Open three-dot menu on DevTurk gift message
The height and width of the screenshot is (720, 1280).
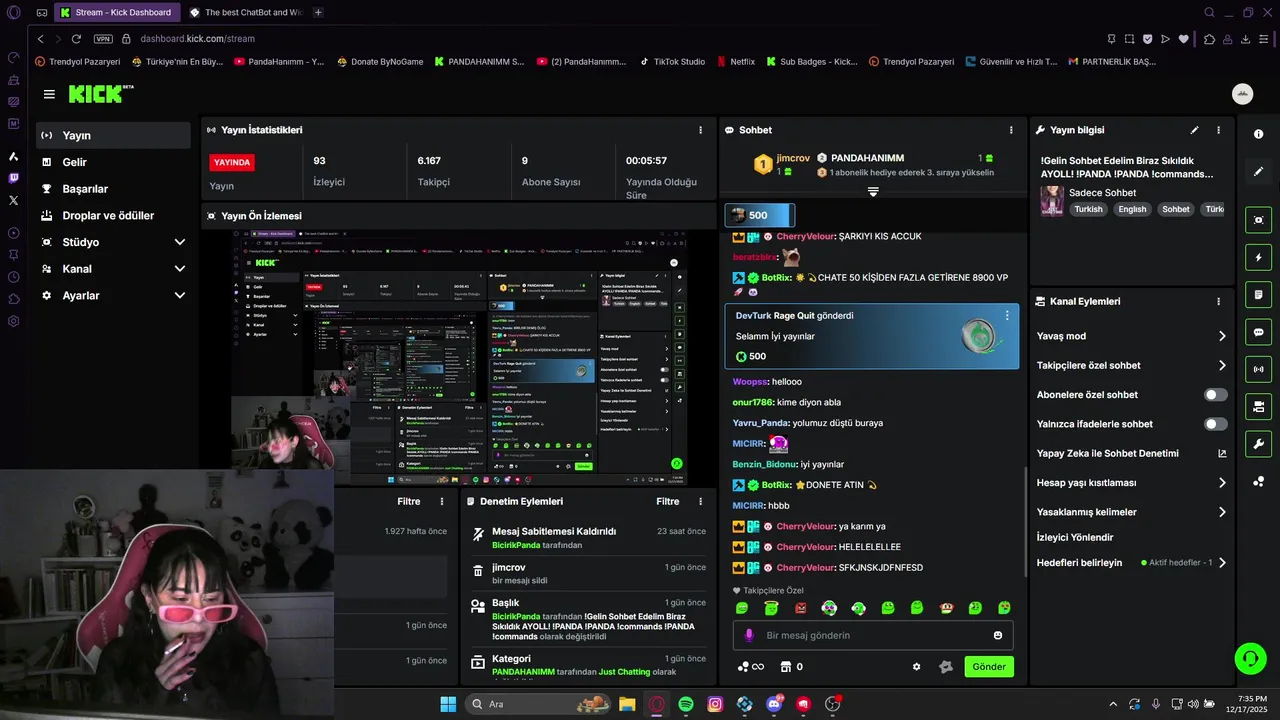click(1007, 315)
